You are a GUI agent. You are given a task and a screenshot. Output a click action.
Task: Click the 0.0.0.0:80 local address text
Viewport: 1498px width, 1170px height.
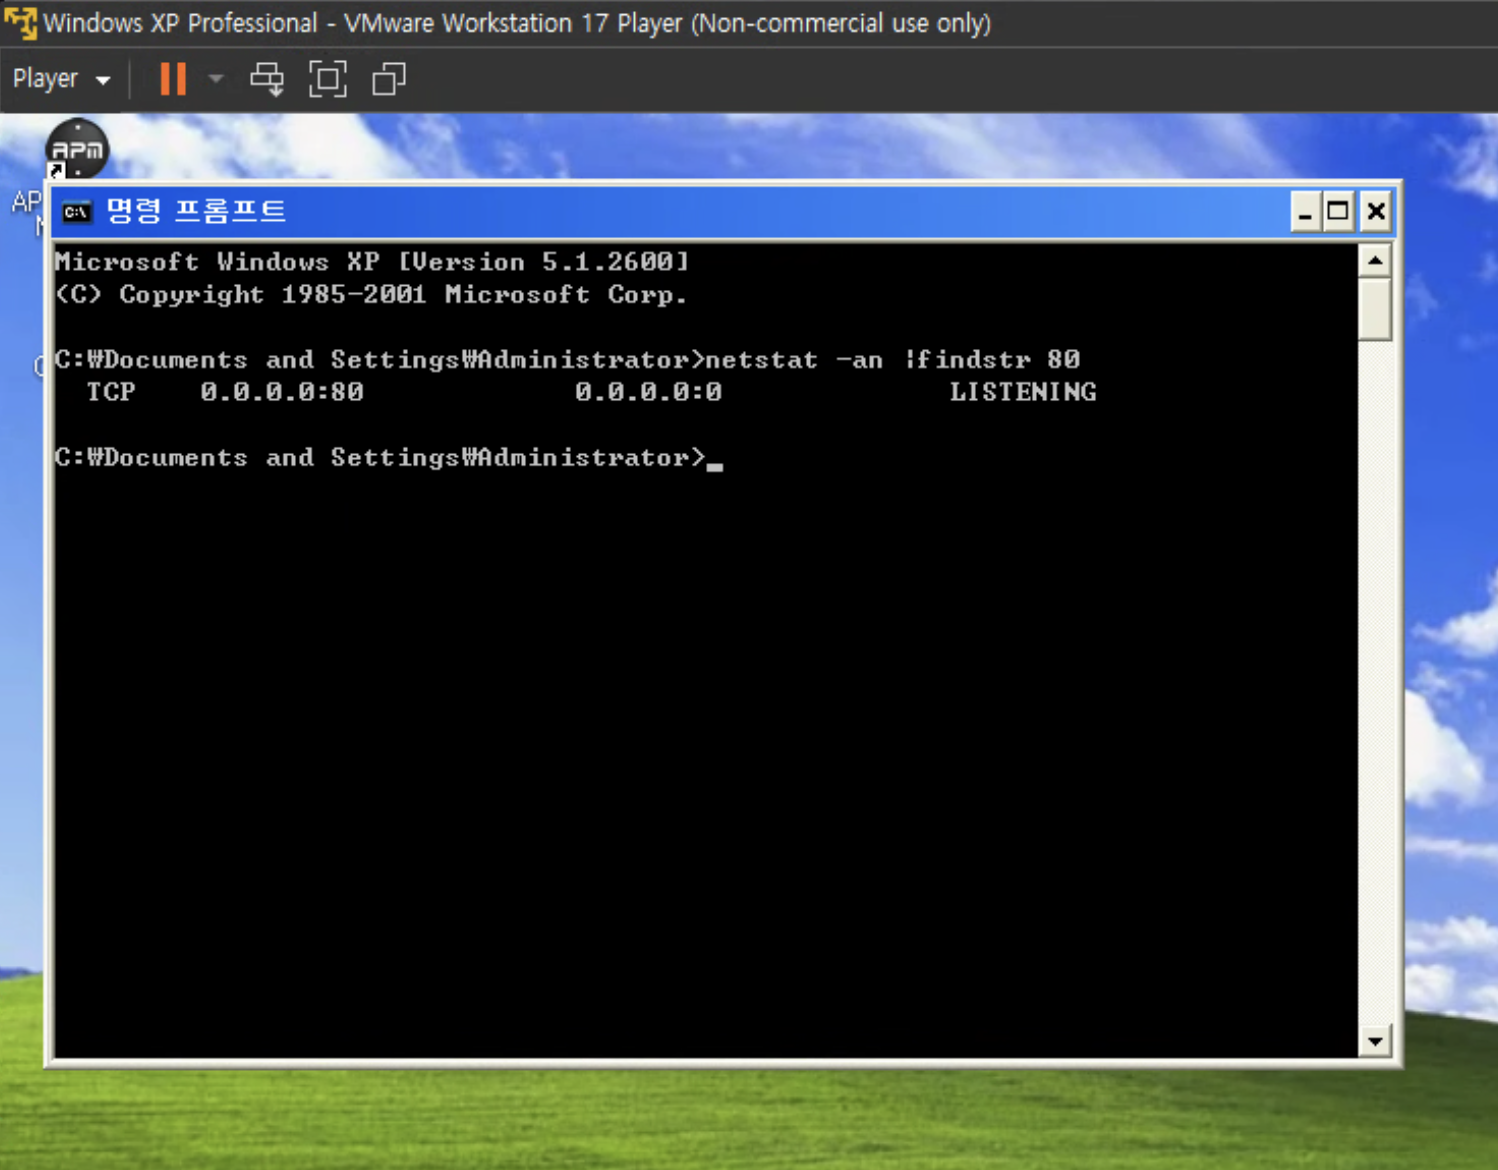point(282,392)
